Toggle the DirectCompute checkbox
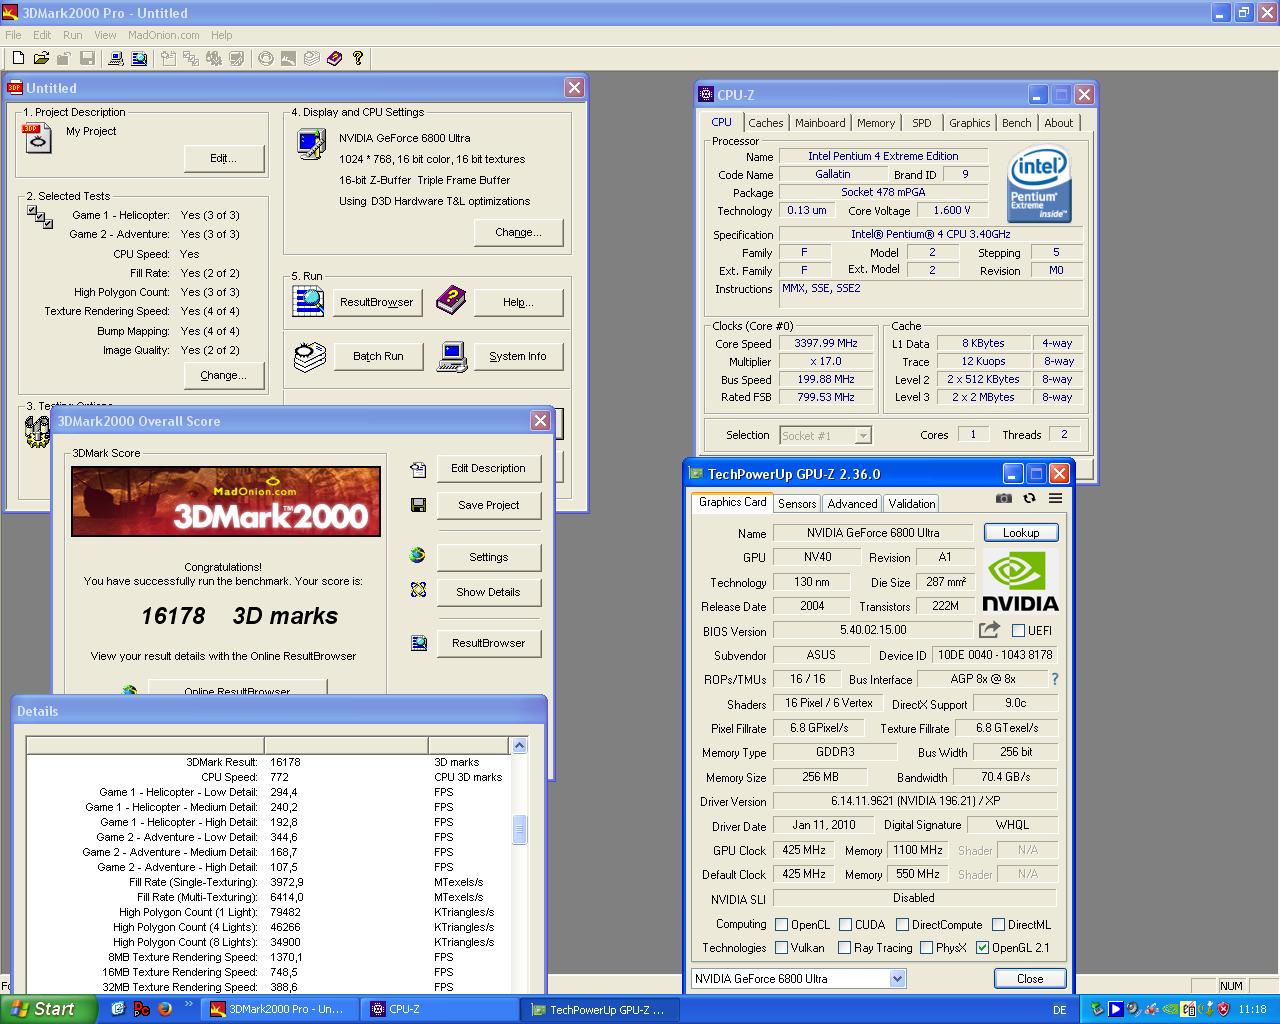This screenshot has height=1024, width=1280. click(902, 925)
